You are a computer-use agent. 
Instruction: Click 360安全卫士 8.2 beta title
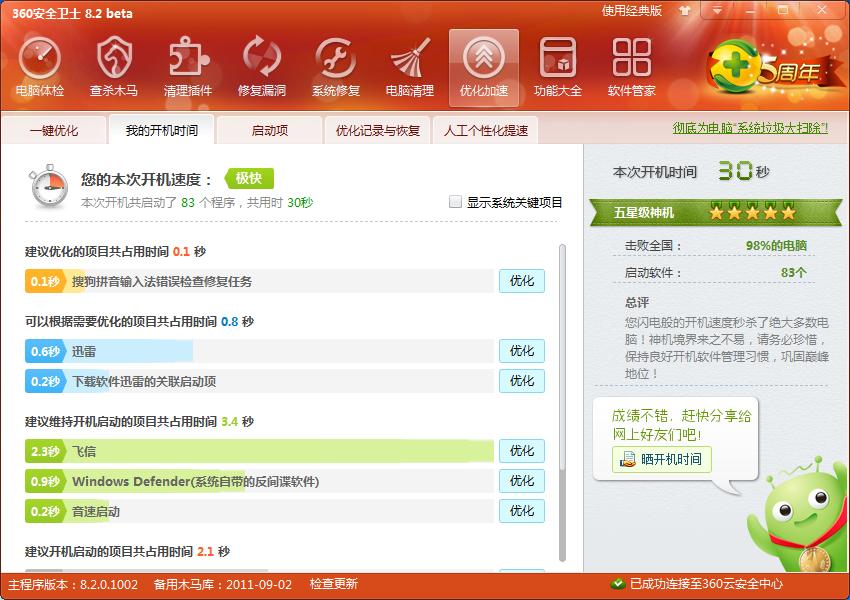pos(72,13)
